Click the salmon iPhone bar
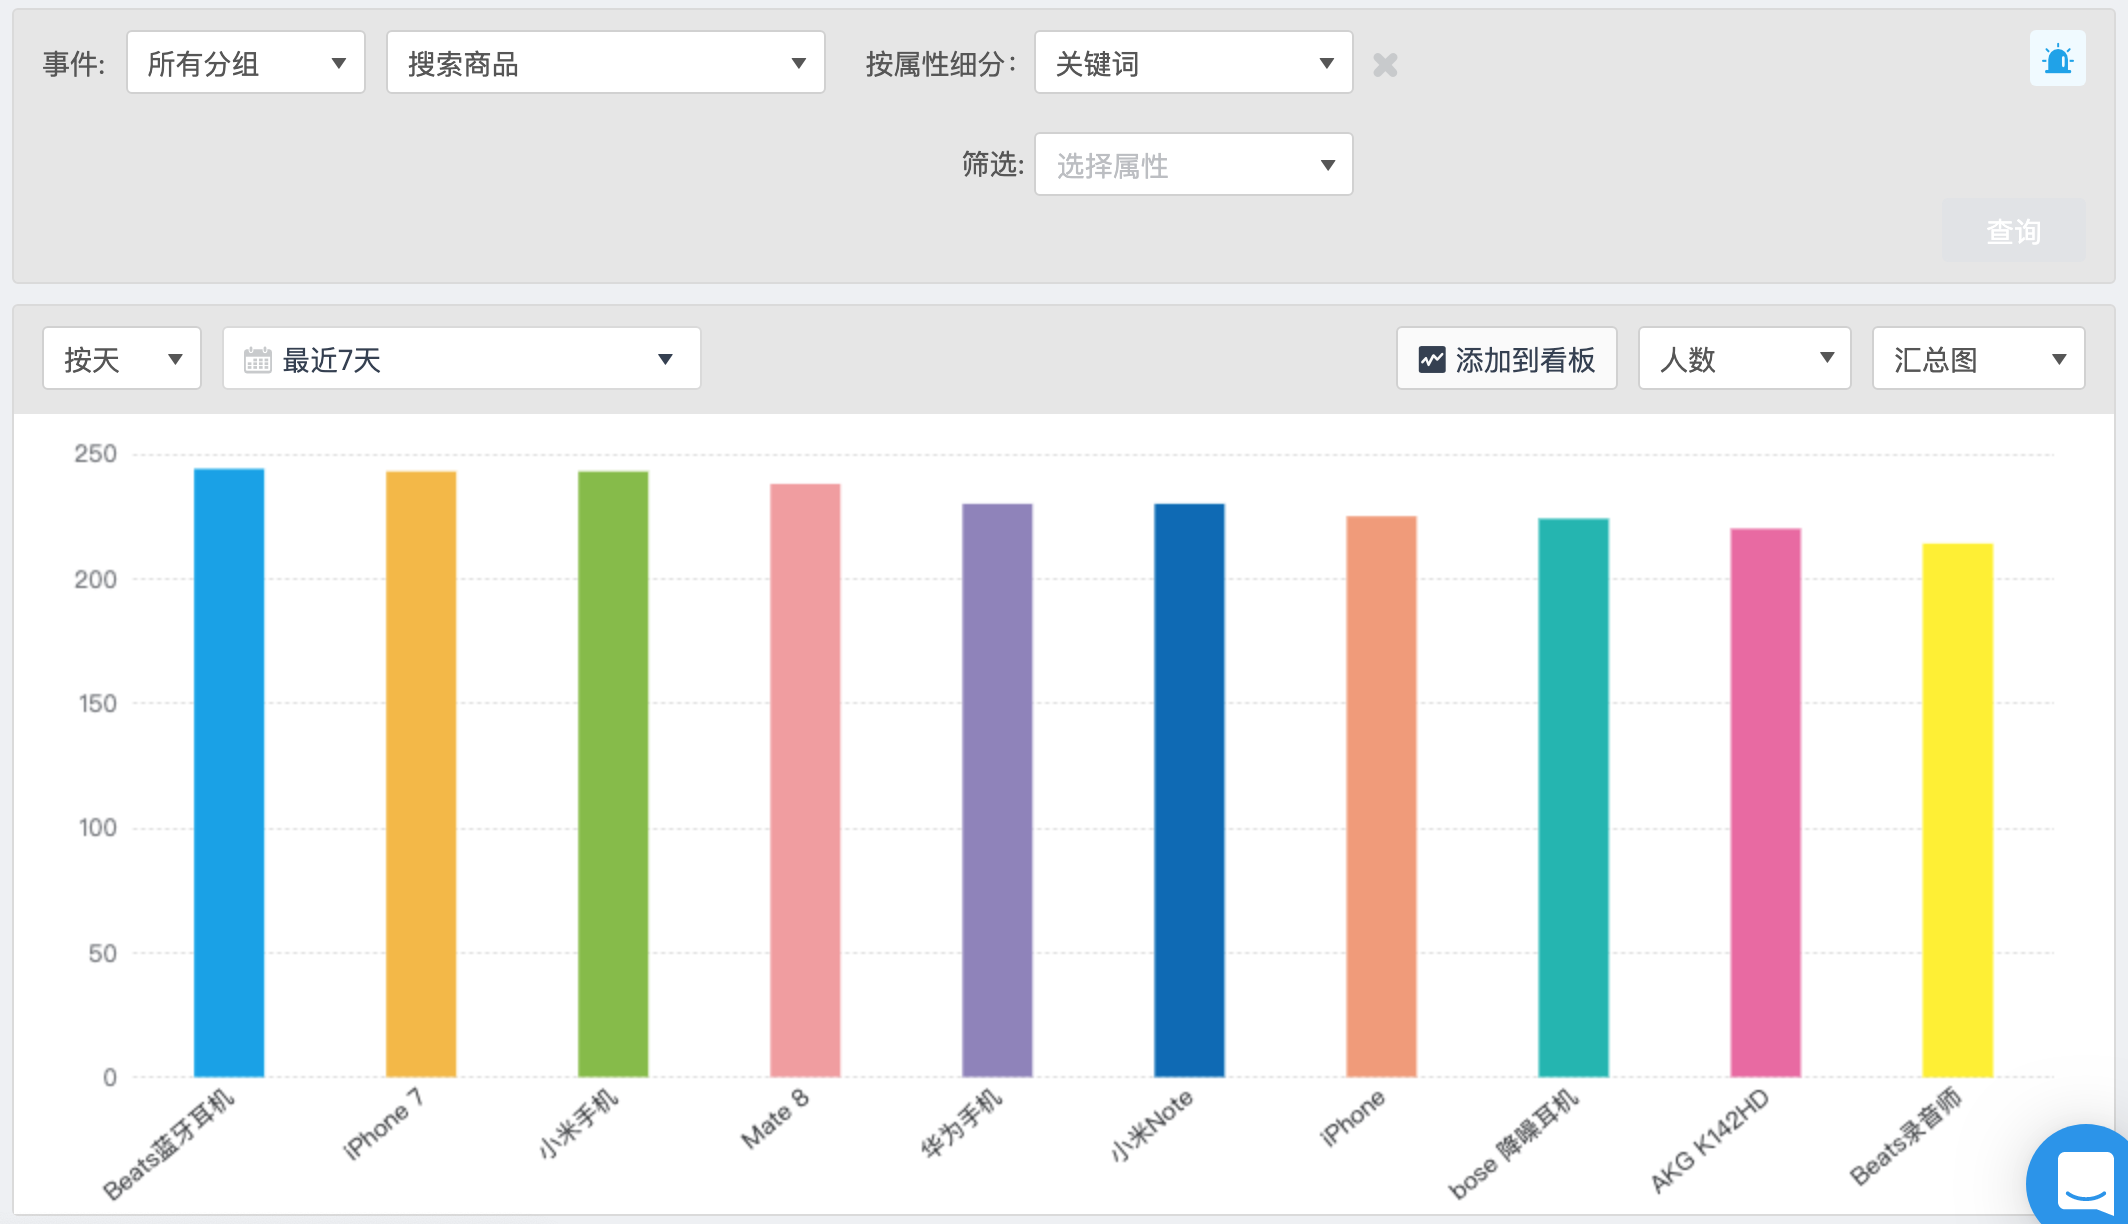Viewport: 2128px width, 1224px height. (x=1381, y=796)
